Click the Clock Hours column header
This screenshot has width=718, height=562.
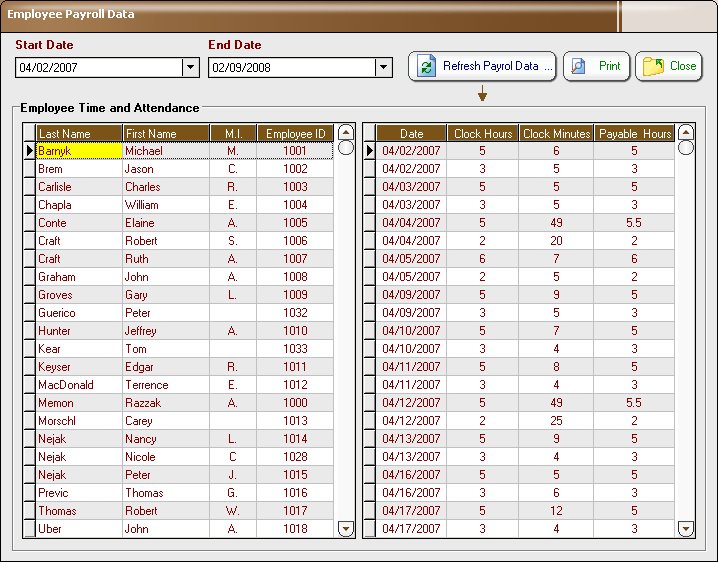pyautogui.click(x=483, y=133)
